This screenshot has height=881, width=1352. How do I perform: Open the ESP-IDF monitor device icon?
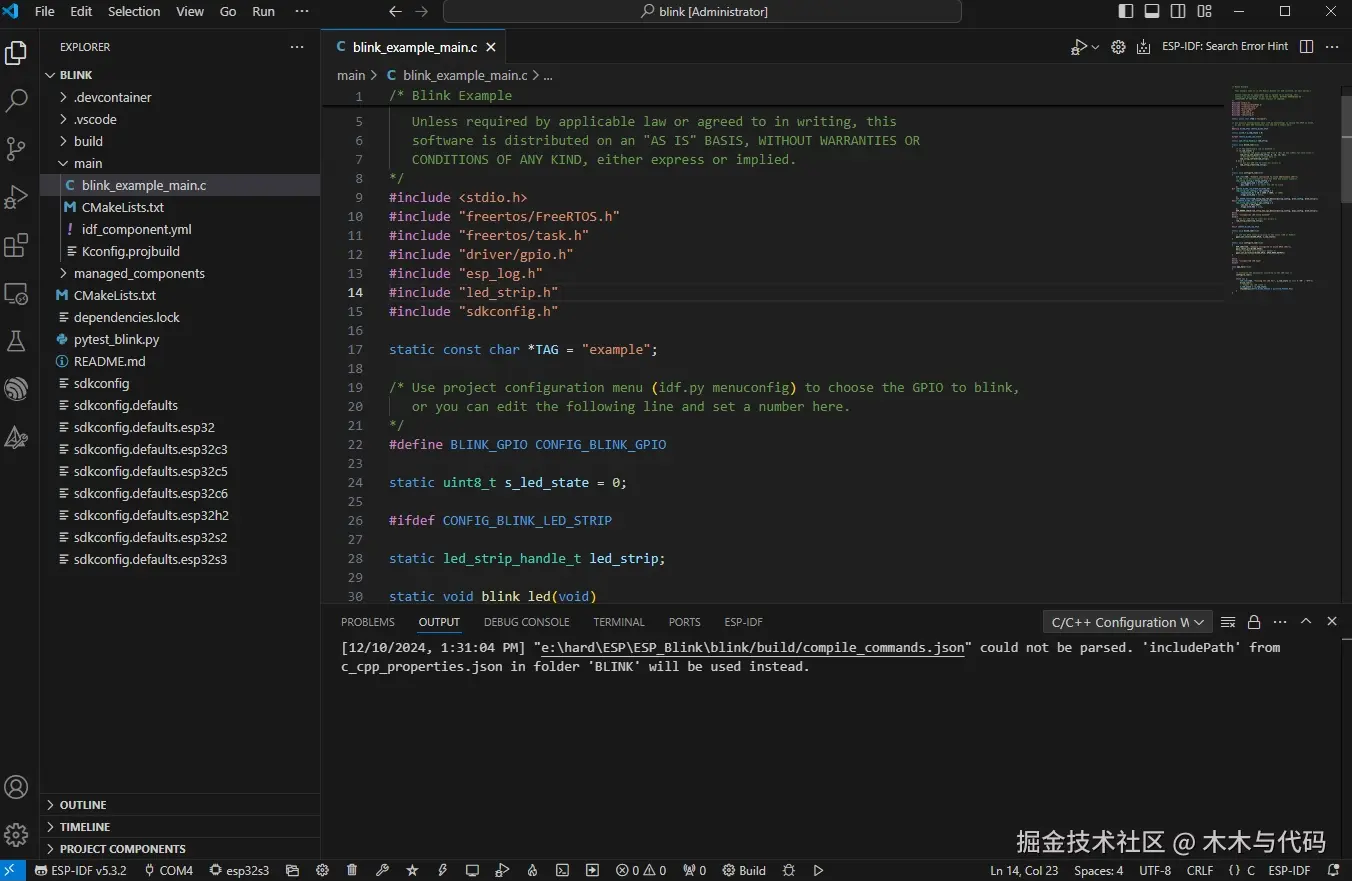pyautogui.click(x=472, y=870)
